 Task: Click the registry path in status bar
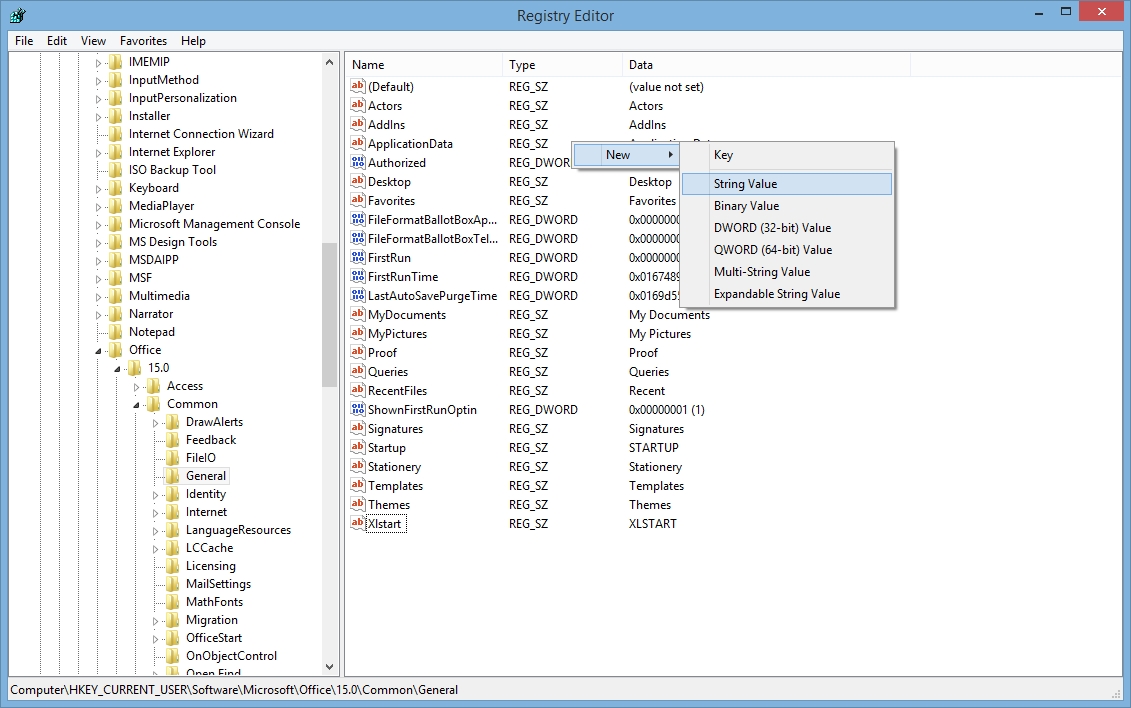[x=234, y=690]
